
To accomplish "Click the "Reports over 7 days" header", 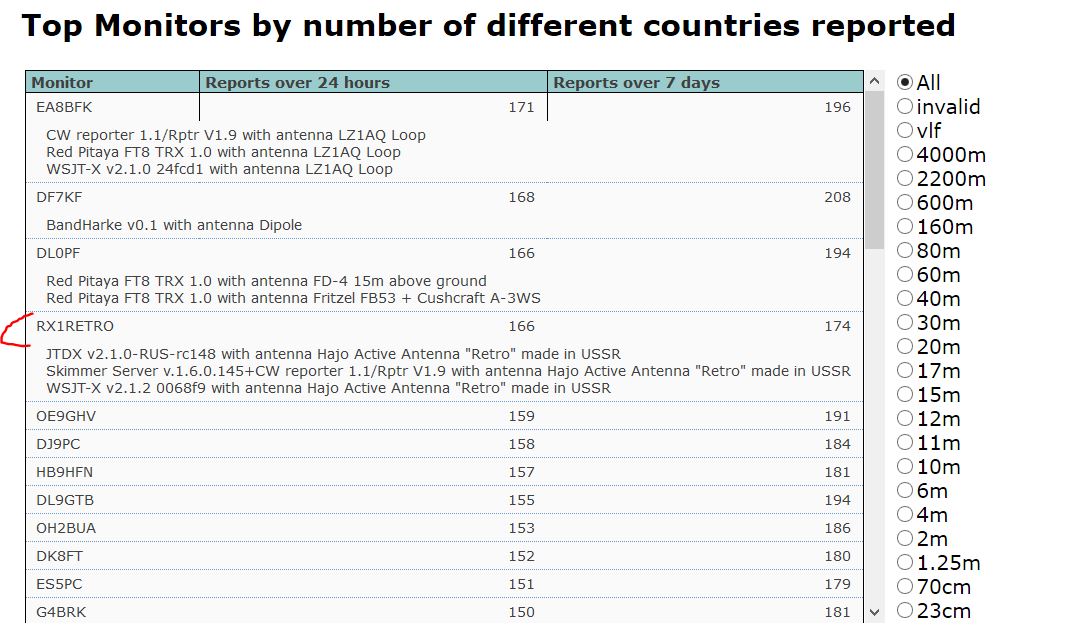I will (636, 83).
